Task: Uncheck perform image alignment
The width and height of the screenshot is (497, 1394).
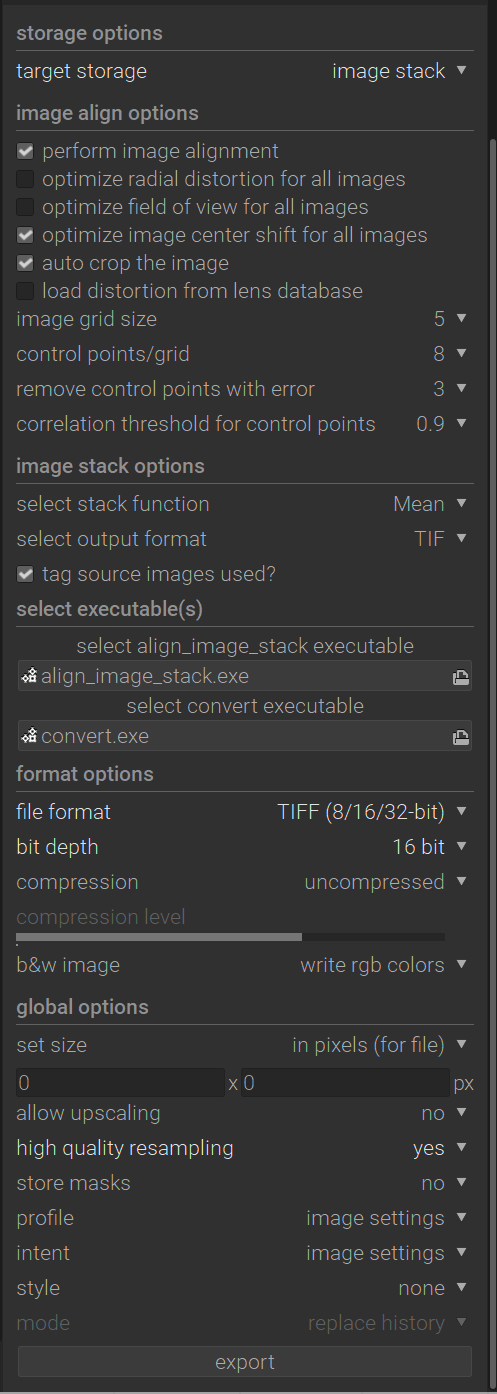Action: click(25, 152)
